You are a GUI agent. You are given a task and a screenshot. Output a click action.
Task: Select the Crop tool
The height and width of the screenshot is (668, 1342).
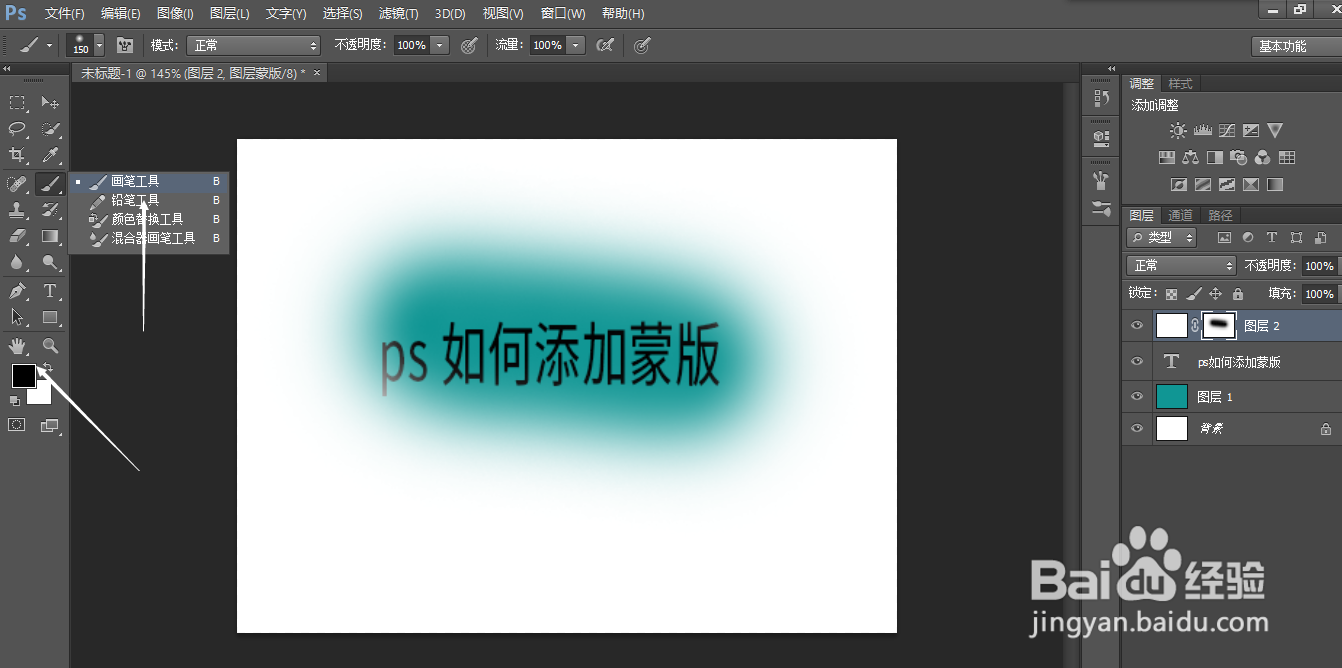click(18, 155)
